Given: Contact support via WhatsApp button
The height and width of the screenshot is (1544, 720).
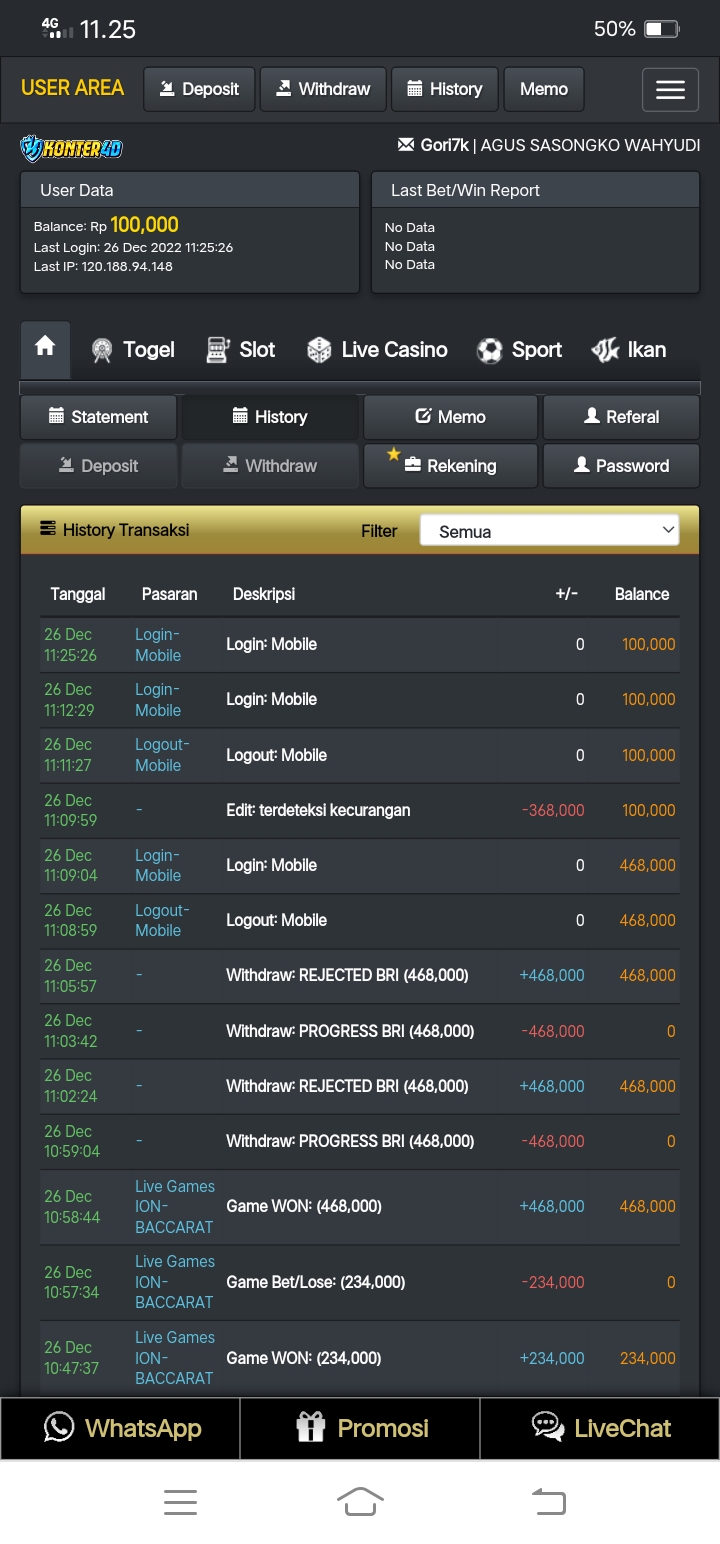Looking at the screenshot, I should click(121, 1428).
